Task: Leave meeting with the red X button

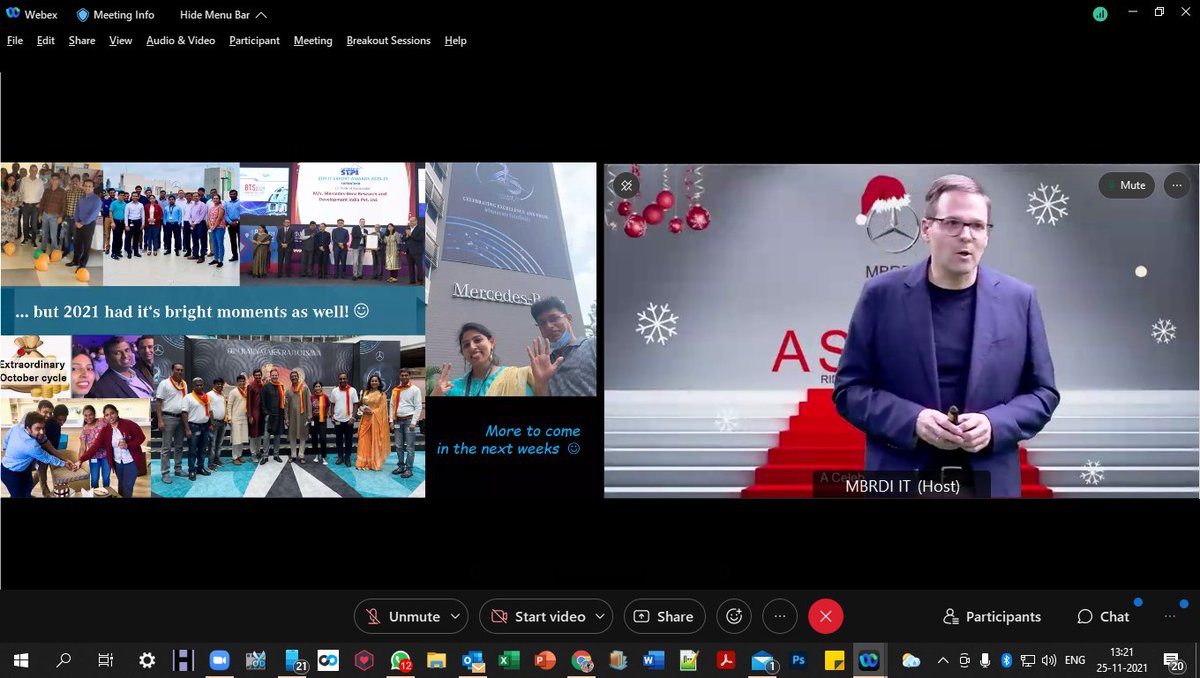Action: 825,616
